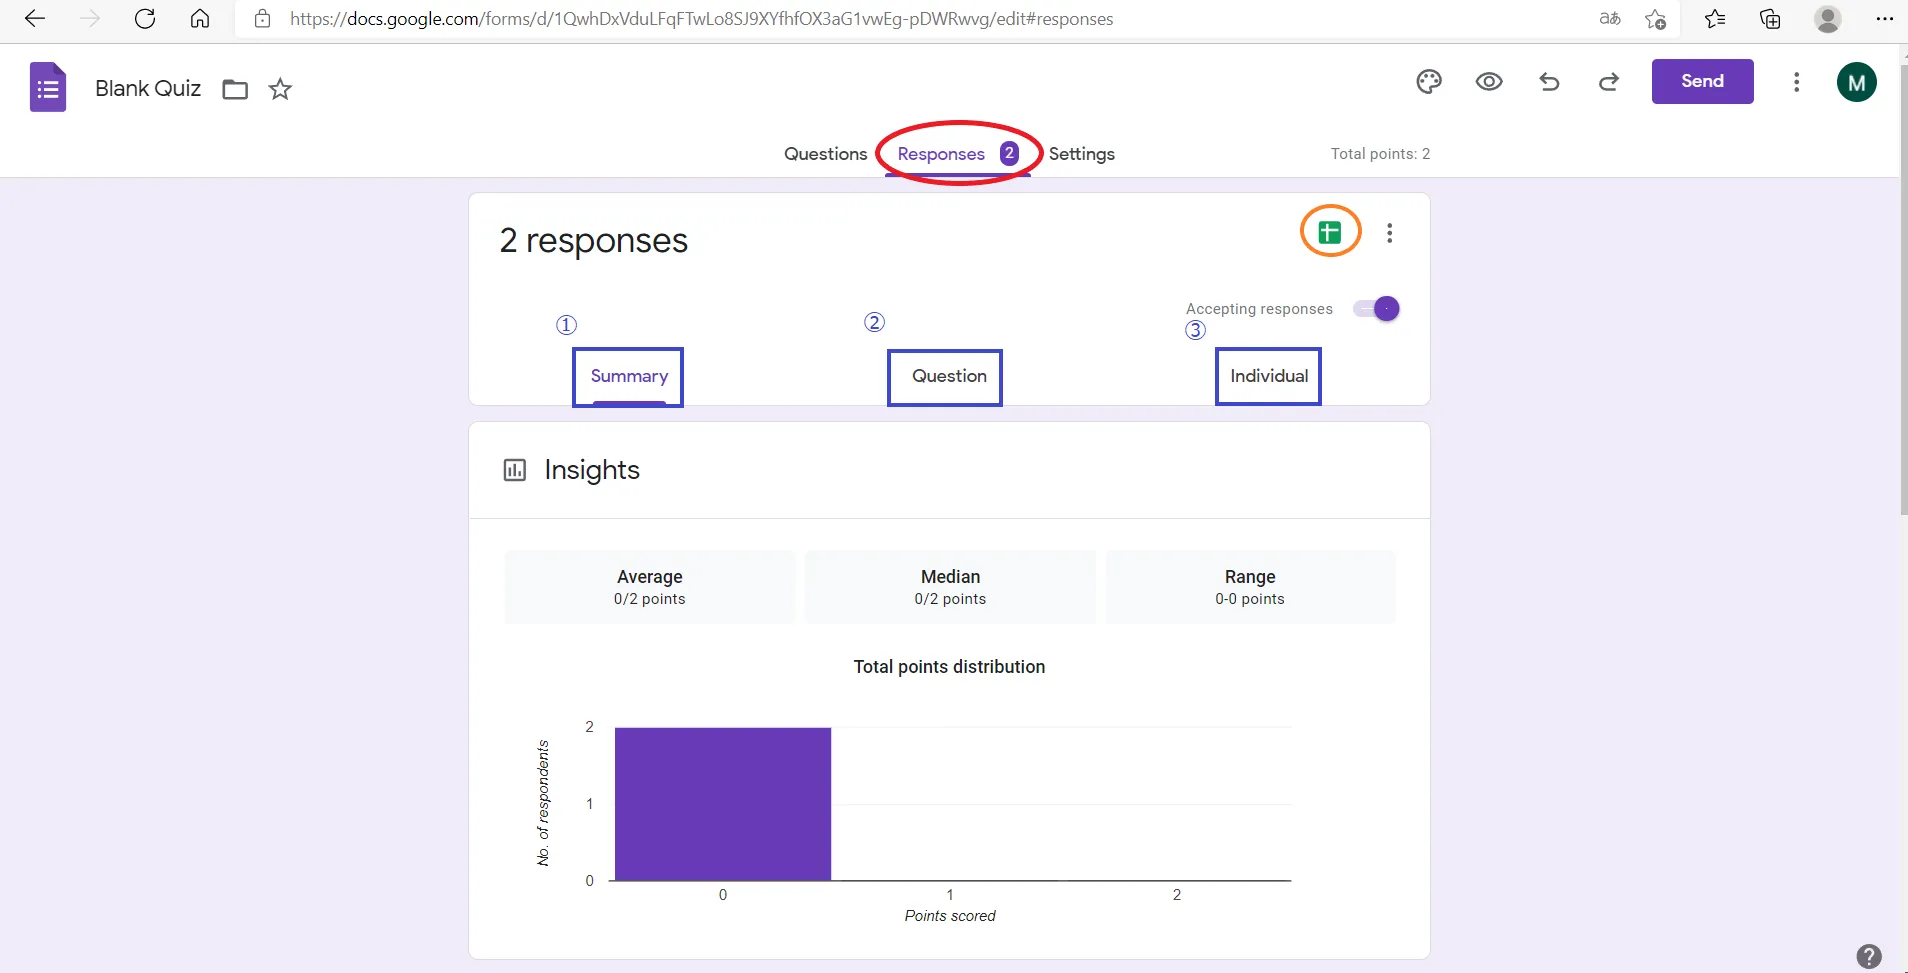Open the Settings tab

click(x=1081, y=154)
